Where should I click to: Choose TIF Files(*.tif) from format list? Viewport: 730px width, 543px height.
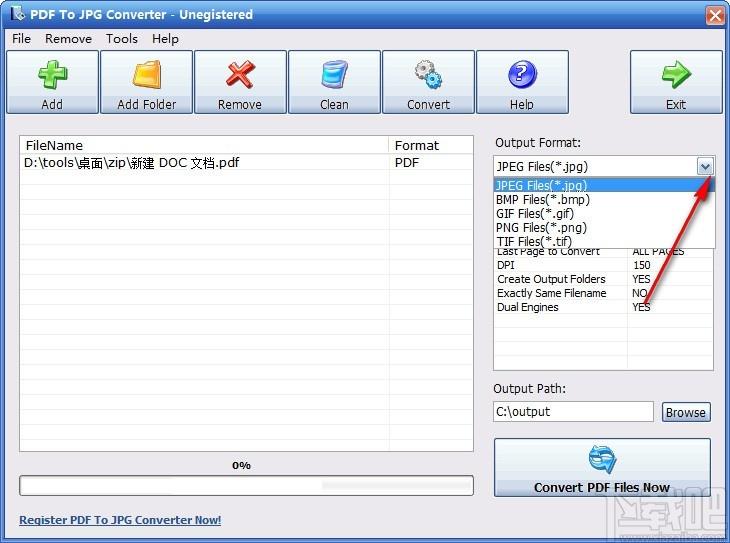click(x=604, y=241)
